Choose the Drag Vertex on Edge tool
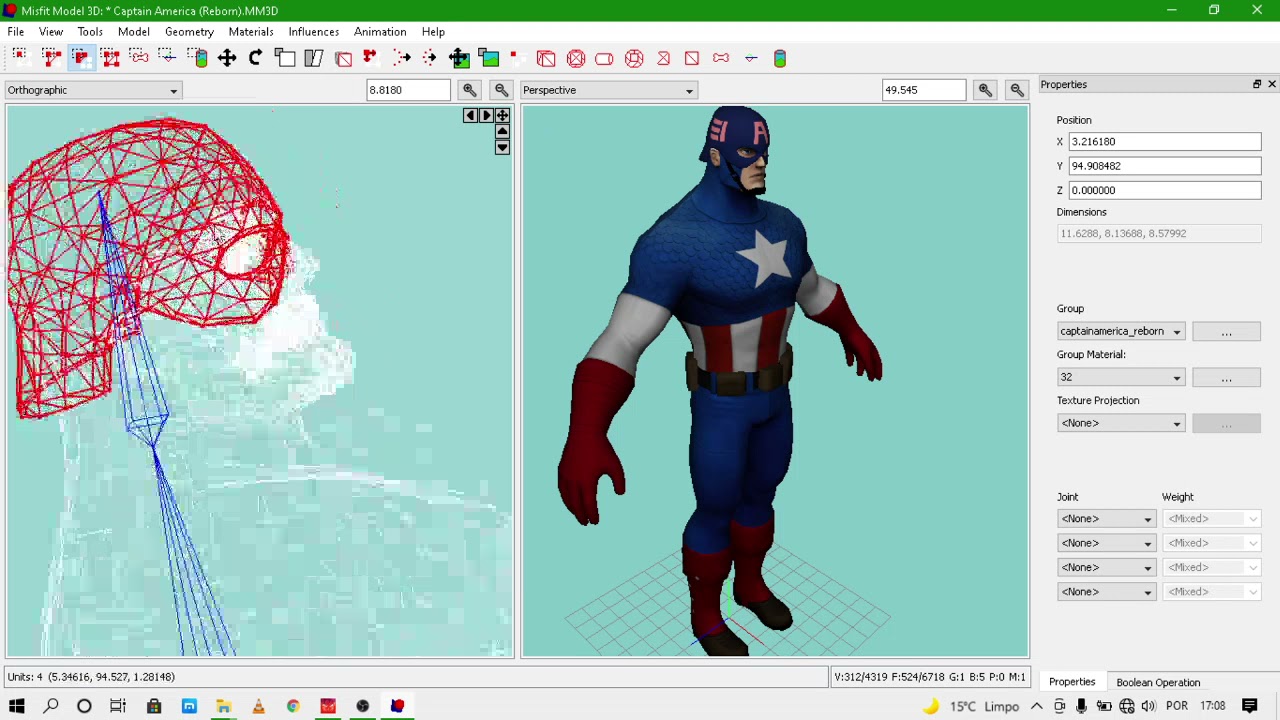This screenshot has height=720, width=1280. point(371,58)
